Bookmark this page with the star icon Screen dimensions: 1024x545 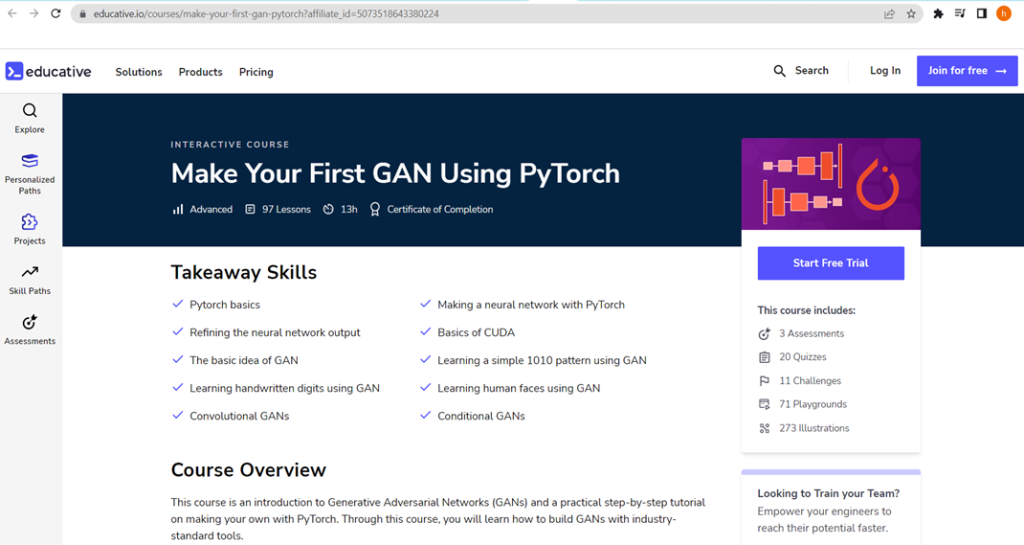(x=911, y=14)
